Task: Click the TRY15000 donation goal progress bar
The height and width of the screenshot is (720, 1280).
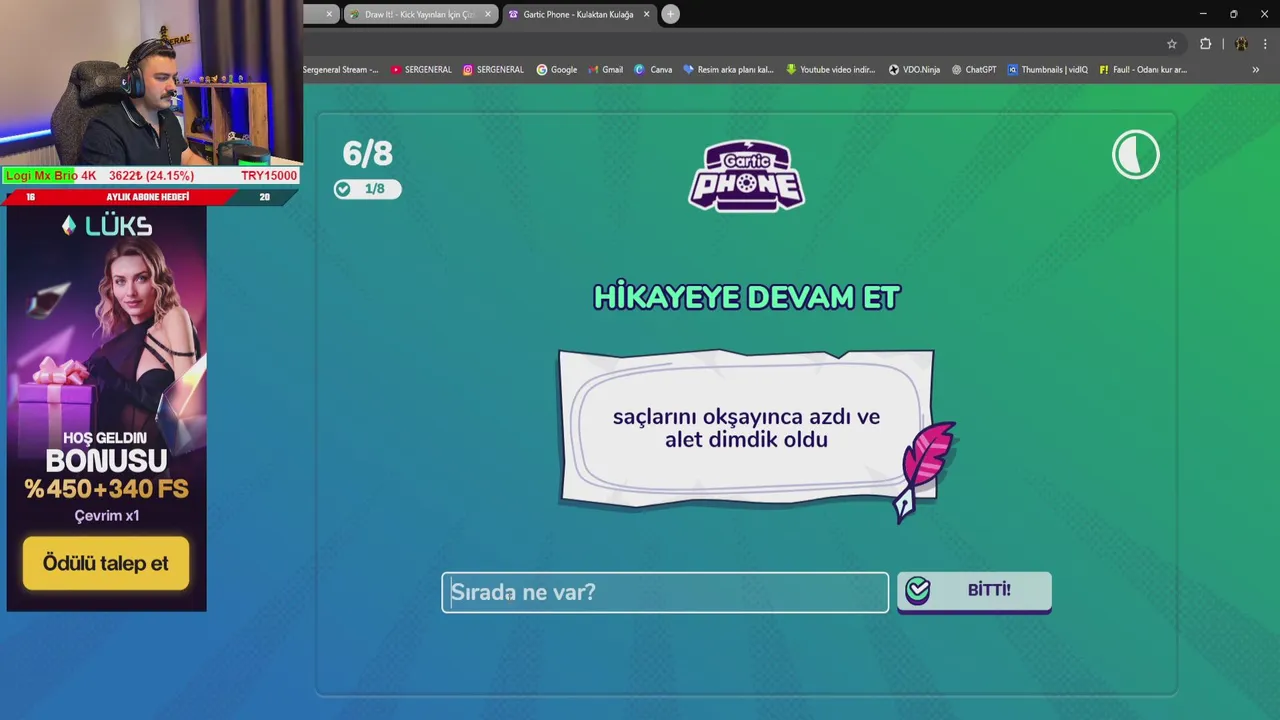Action: click(151, 175)
